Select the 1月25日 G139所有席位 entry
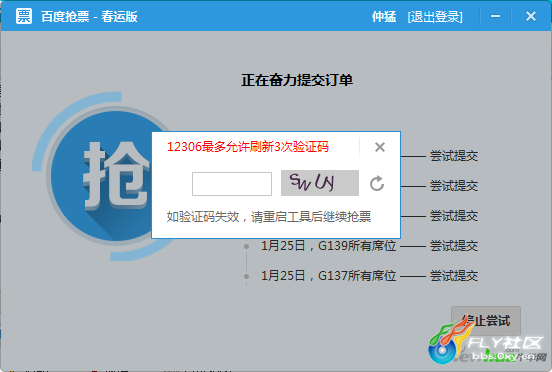The height and width of the screenshot is (372, 552). click(x=328, y=246)
